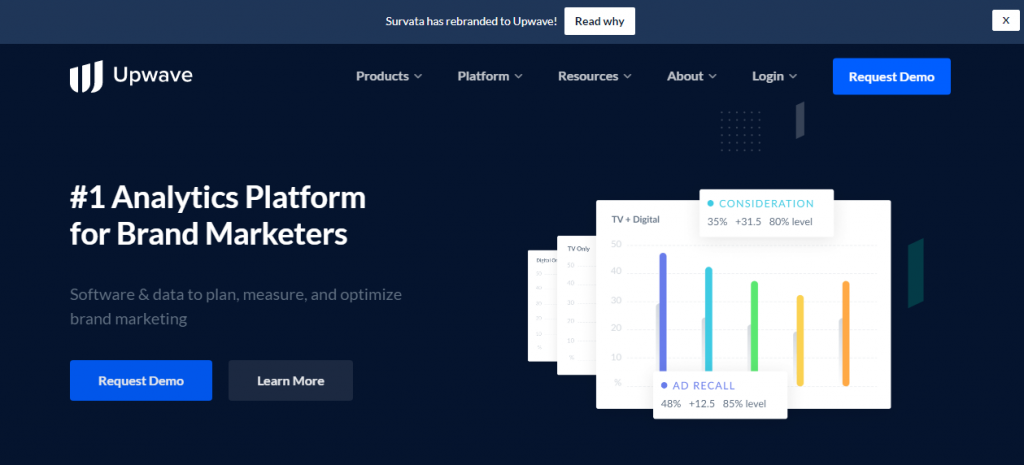Screen dimensions: 1024x465
Task: Click the yellow bar in chart
Action: coord(800,341)
